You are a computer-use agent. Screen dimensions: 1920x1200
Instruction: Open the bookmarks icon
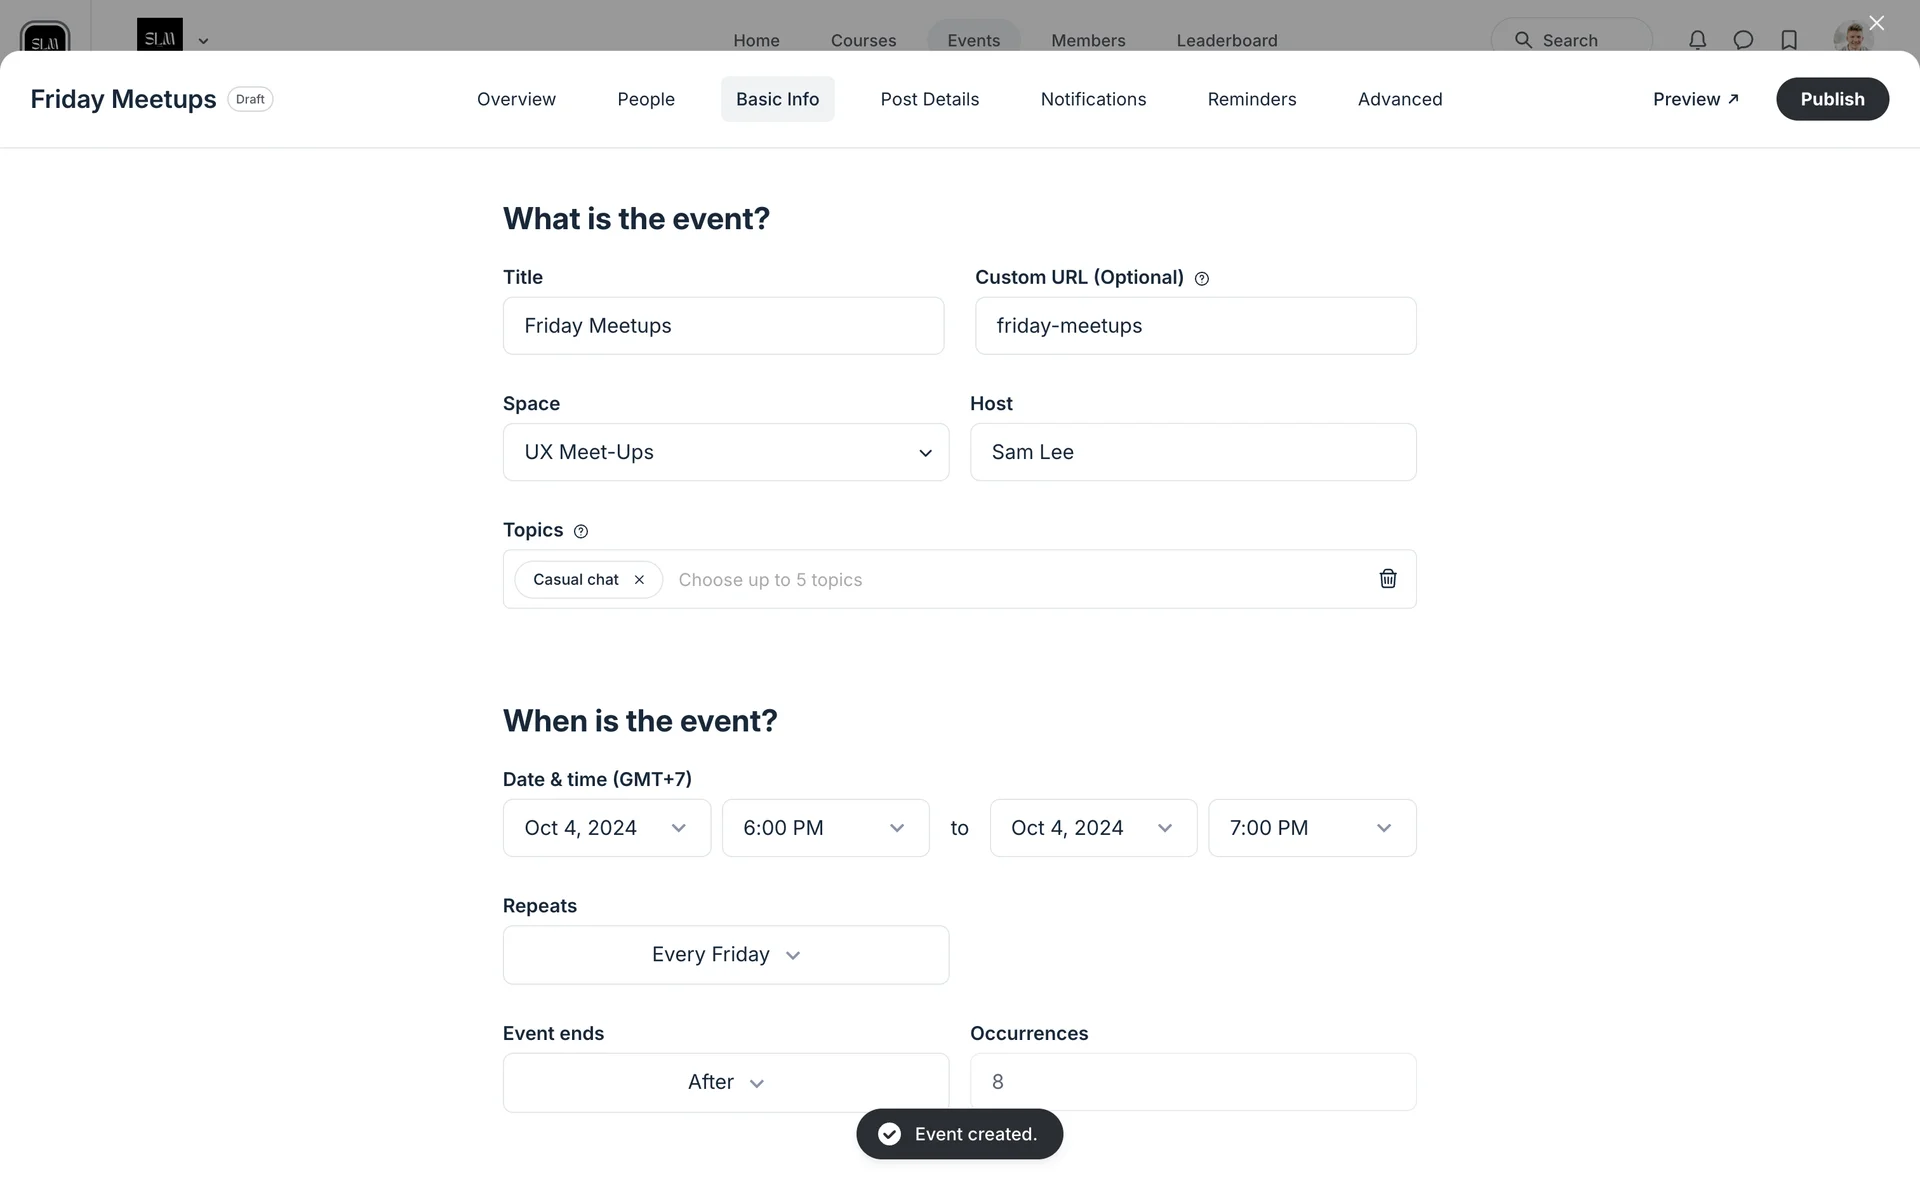click(1789, 40)
